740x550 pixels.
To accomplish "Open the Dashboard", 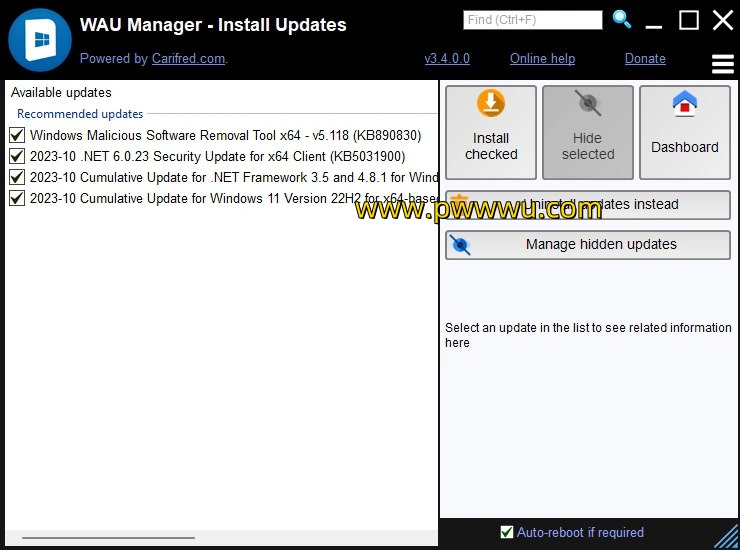I will point(685,132).
